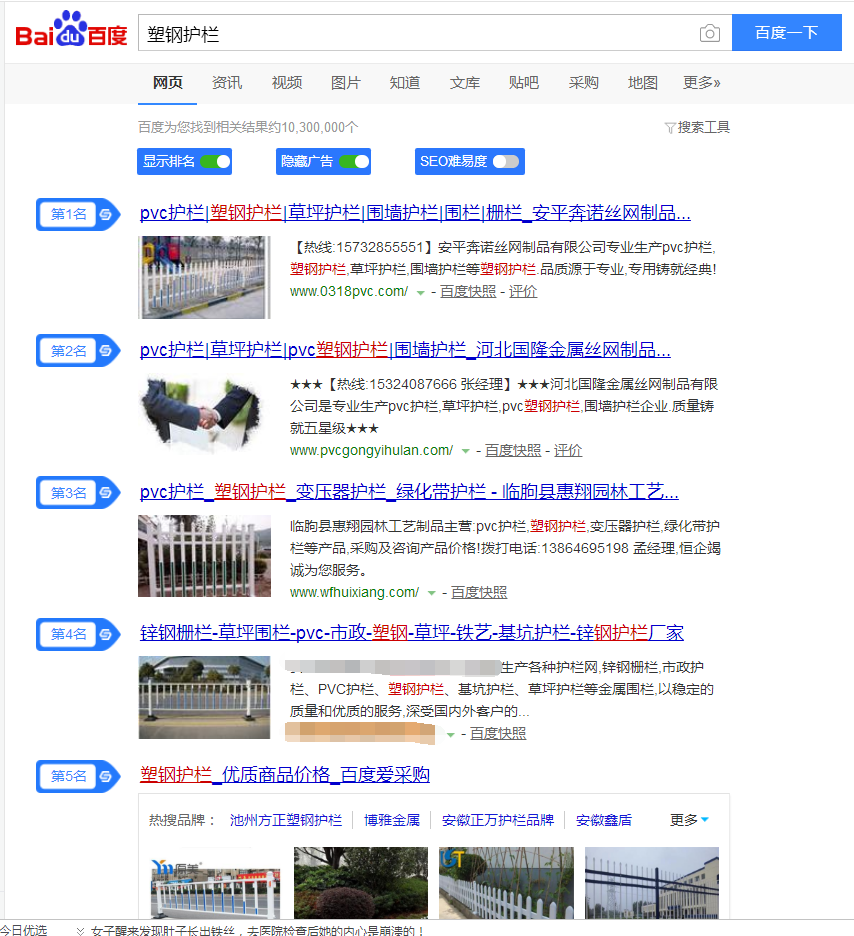
Task: Open third result white fence thumbnail
Action: pyautogui.click(x=205, y=556)
